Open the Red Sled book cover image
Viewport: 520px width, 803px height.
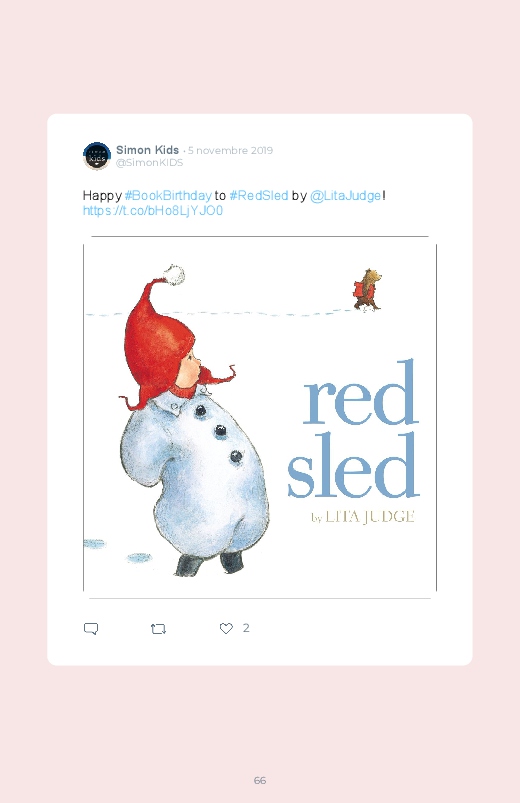(260, 417)
